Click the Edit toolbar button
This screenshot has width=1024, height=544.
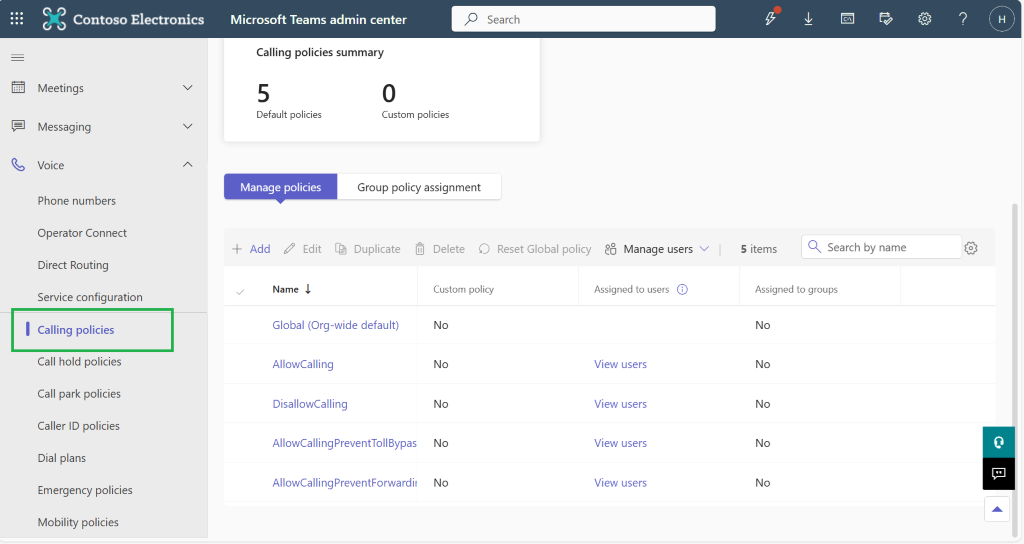[x=302, y=249]
